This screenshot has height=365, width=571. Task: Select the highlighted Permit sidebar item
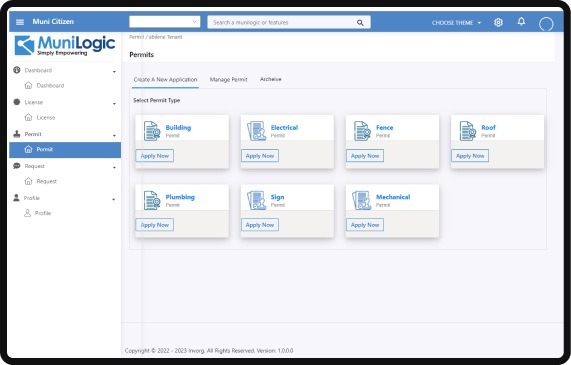point(65,150)
